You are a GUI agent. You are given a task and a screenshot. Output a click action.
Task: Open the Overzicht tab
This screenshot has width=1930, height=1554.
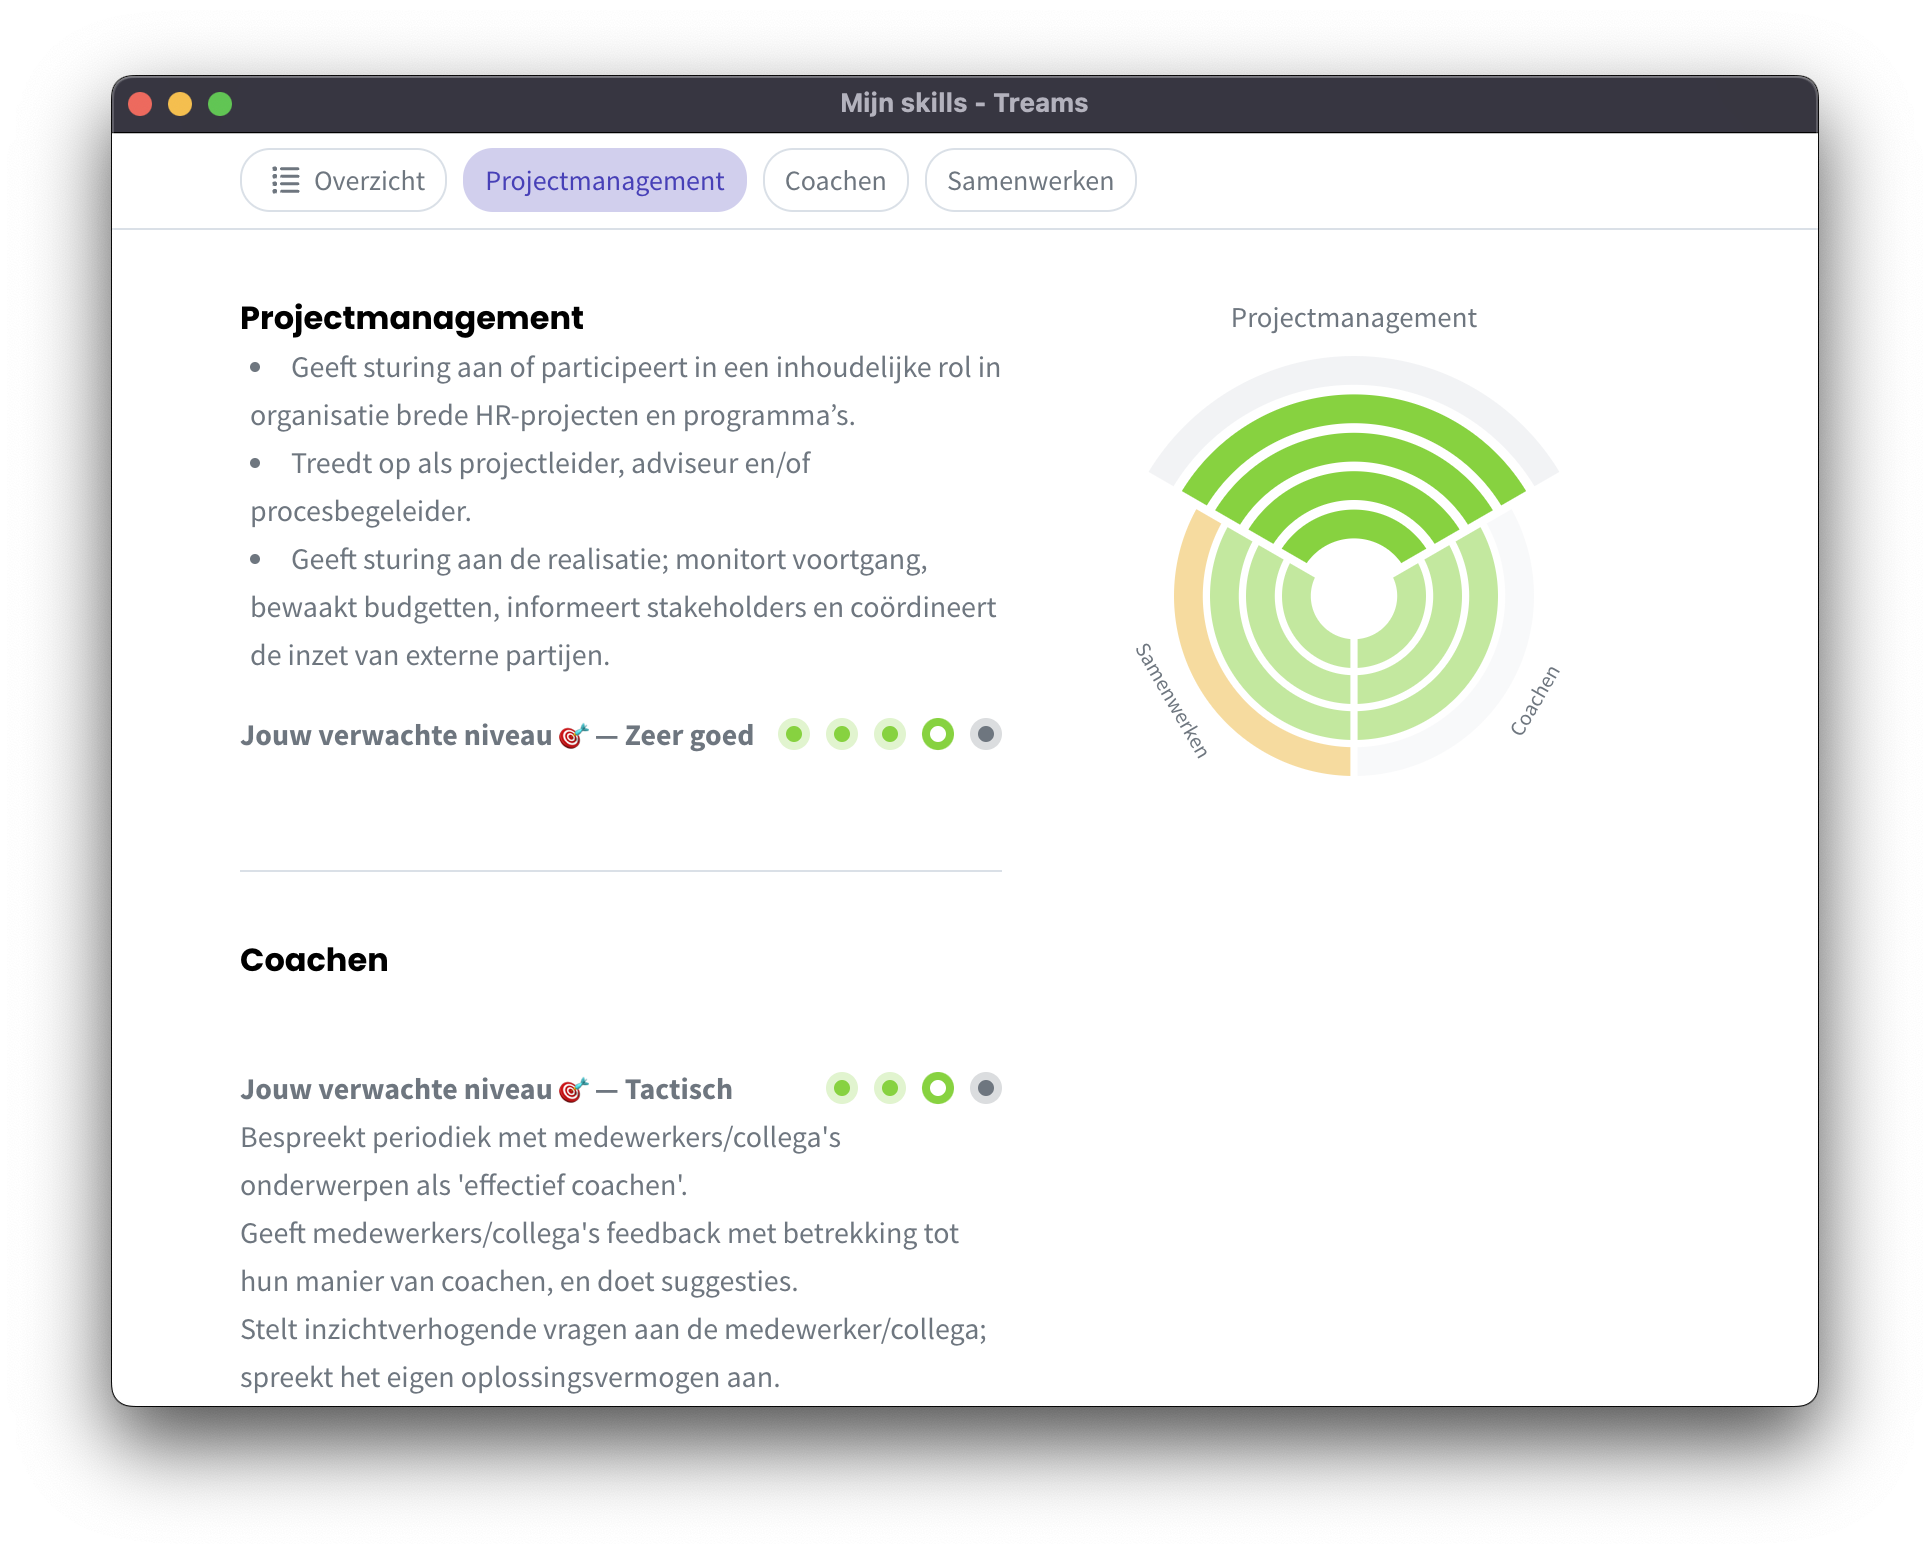coord(344,181)
